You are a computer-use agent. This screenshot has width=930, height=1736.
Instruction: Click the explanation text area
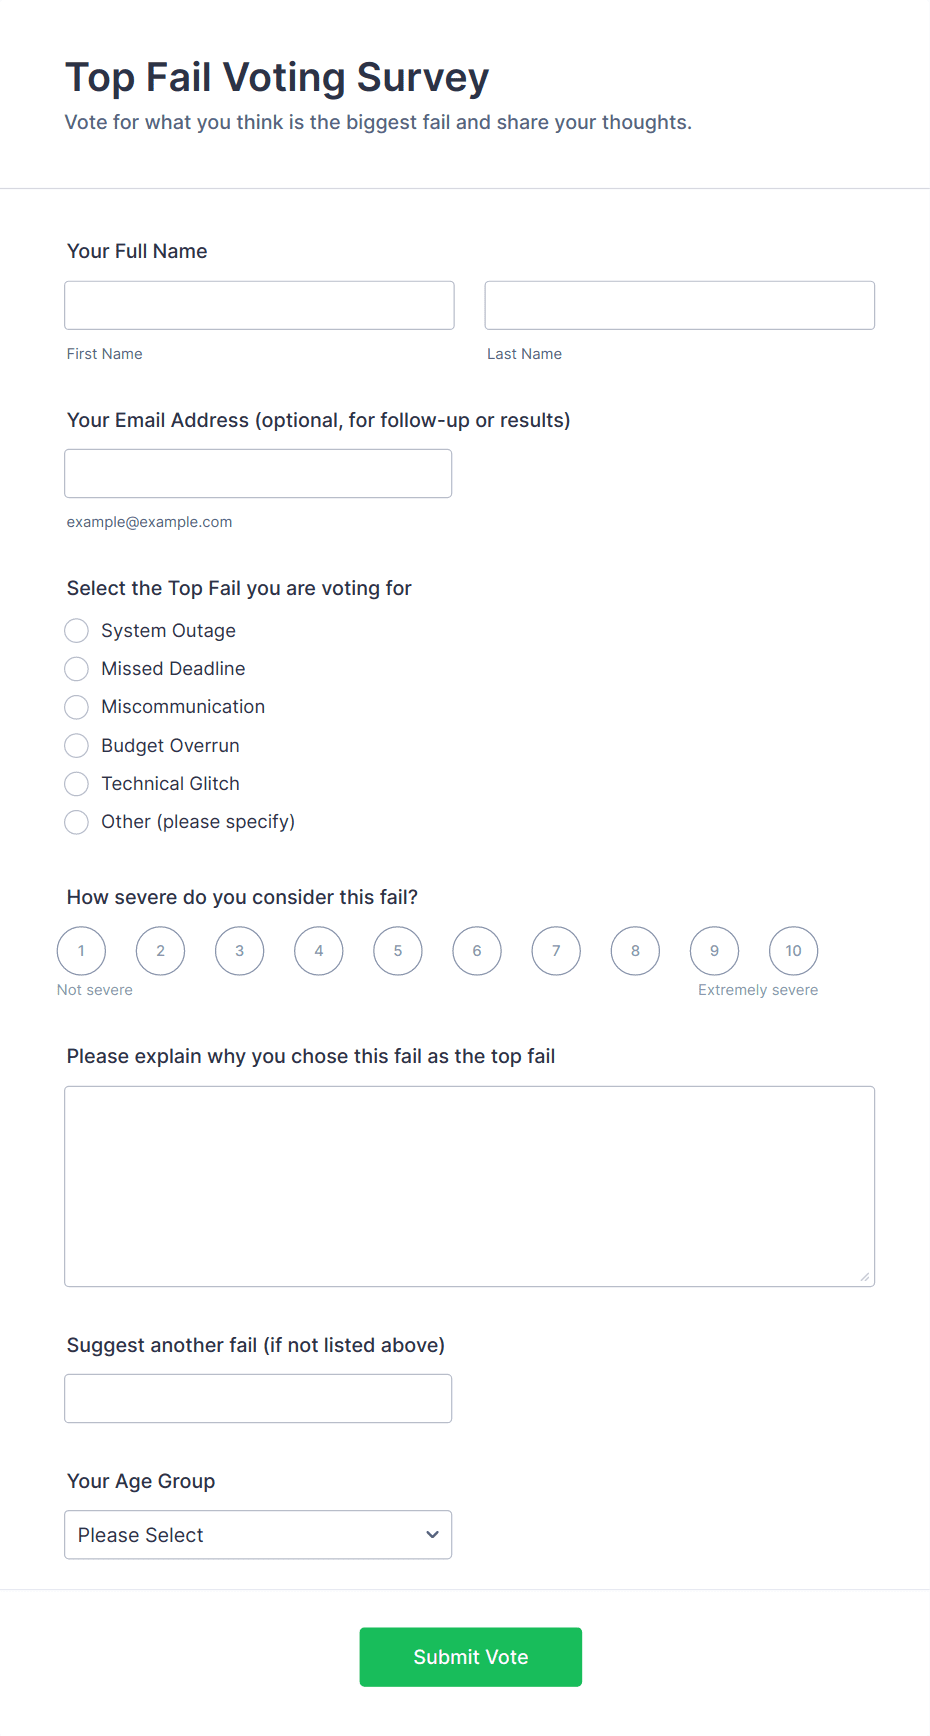[x=469, y=1185]
